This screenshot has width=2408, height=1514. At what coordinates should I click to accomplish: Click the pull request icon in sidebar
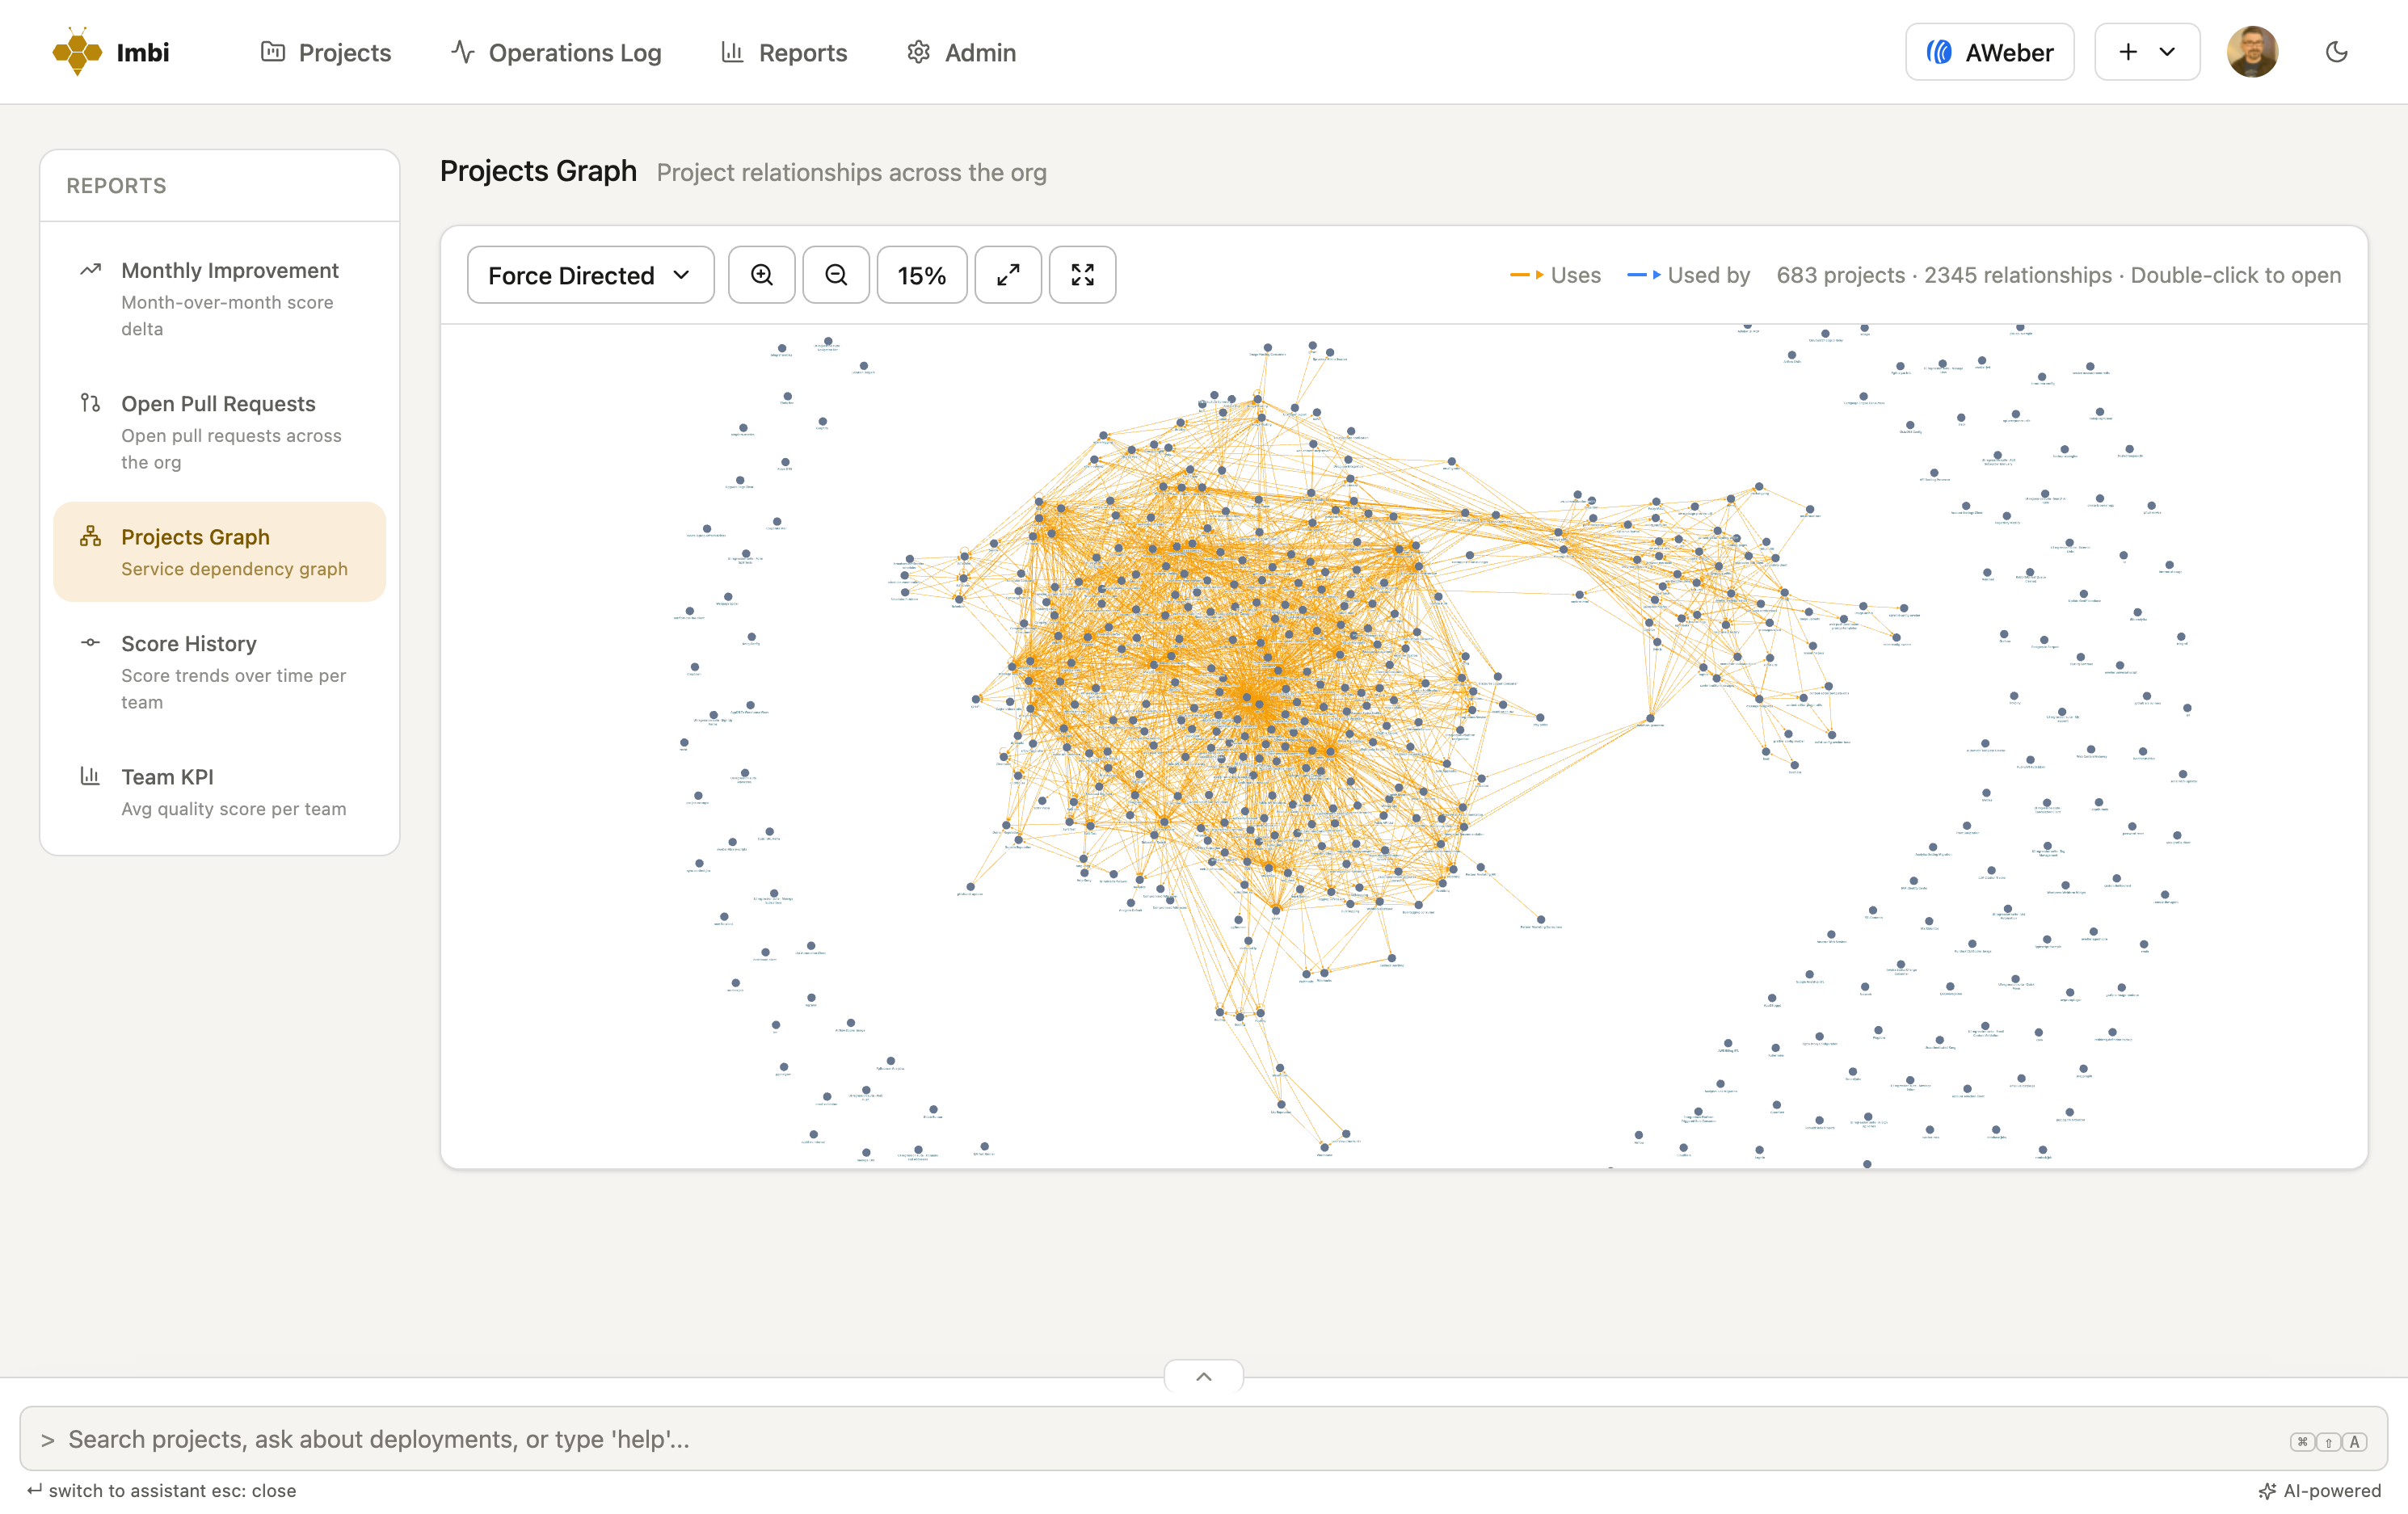click(x=90, y=403)
